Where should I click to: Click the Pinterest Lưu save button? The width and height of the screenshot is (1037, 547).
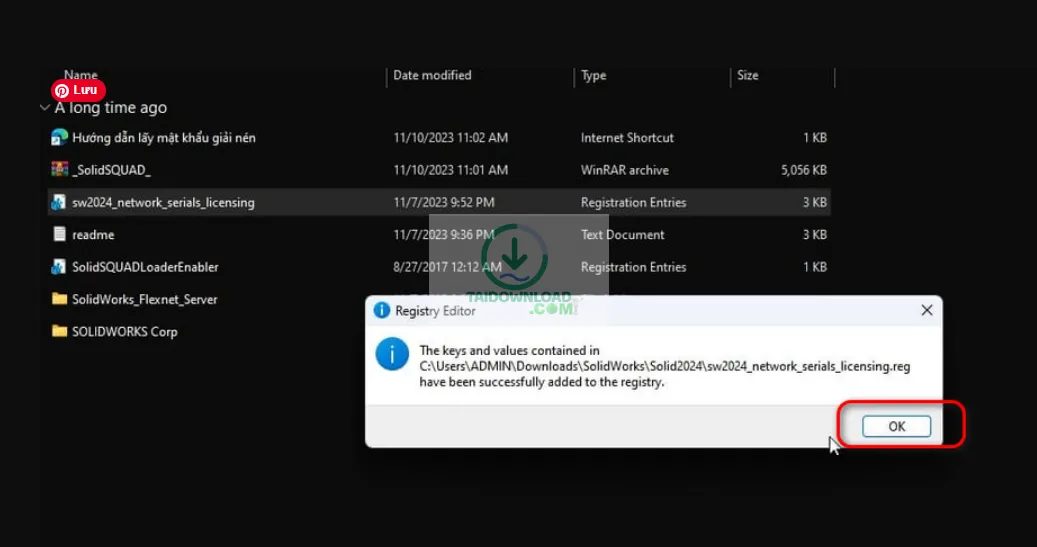click(x=78, y=90)
